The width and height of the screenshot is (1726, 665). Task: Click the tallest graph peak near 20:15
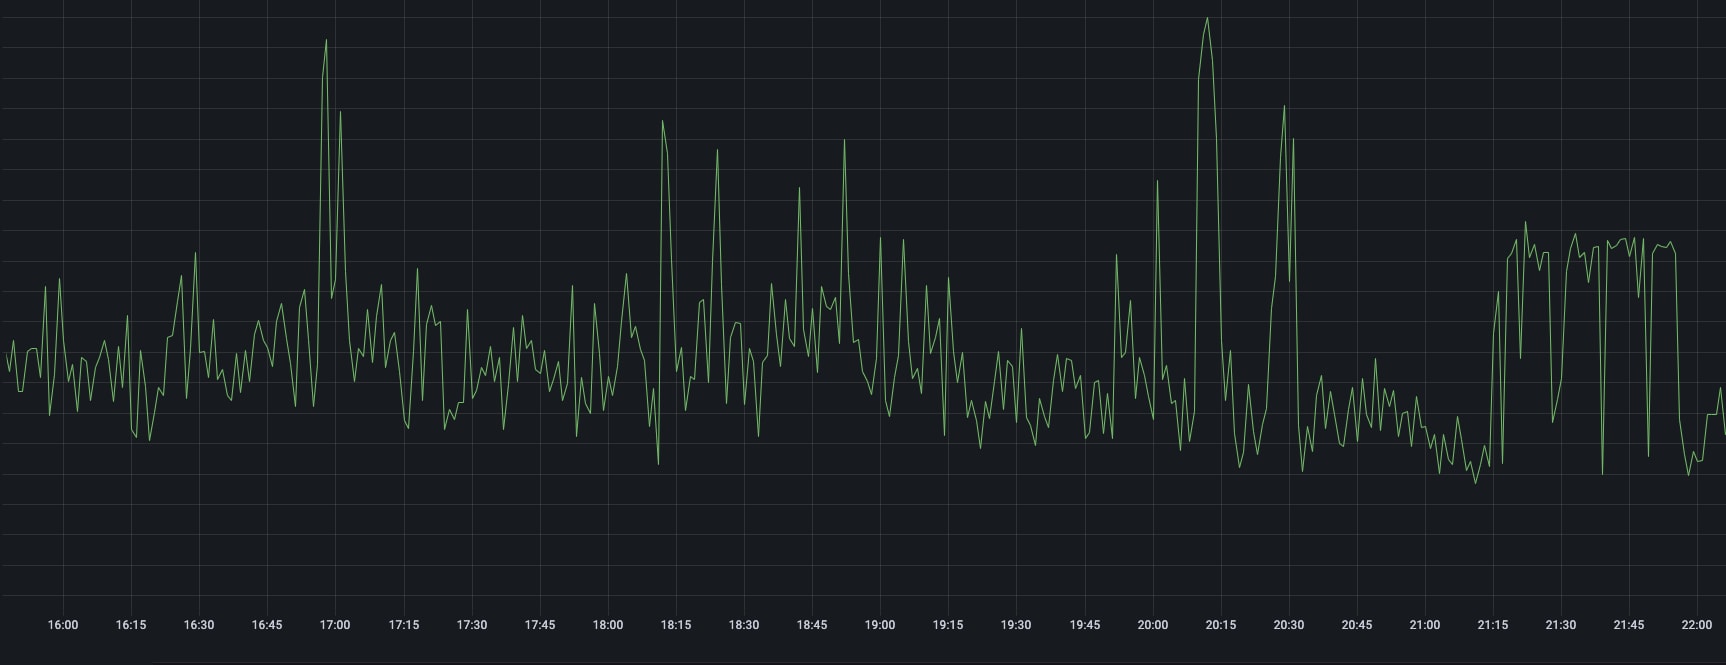1207,18
